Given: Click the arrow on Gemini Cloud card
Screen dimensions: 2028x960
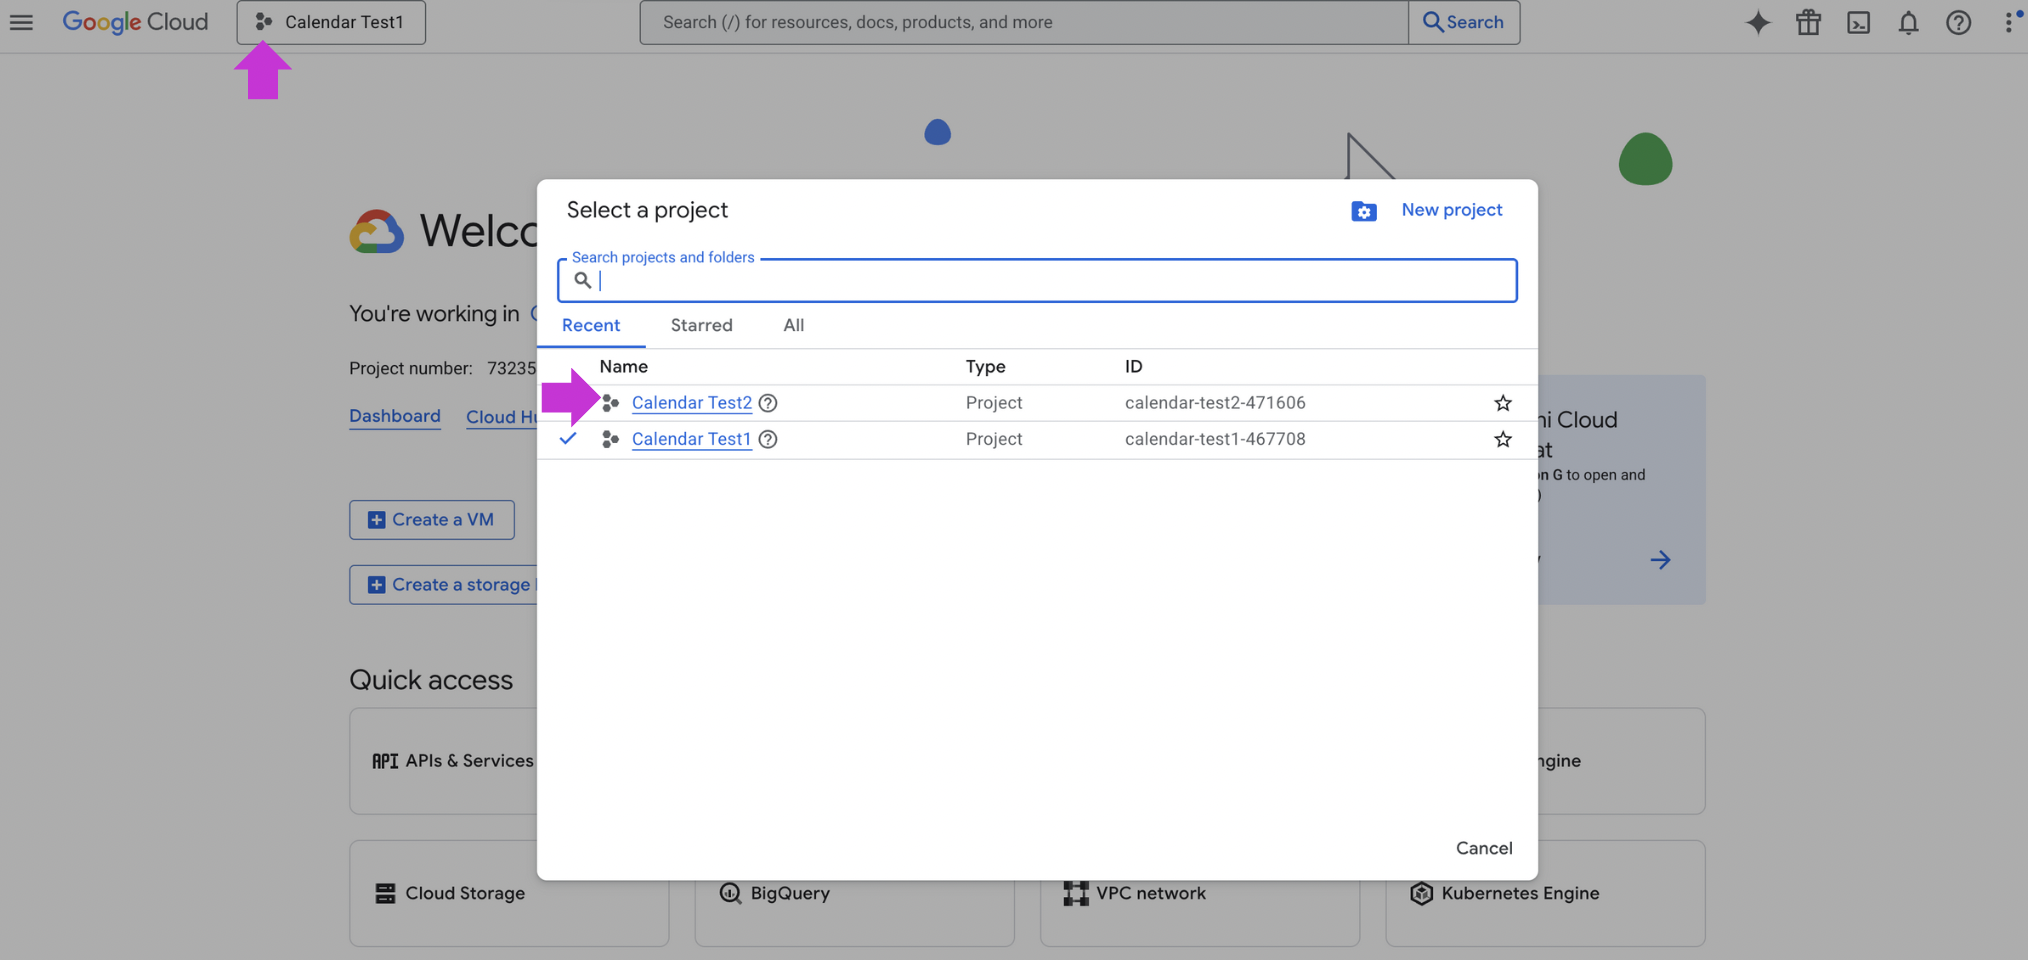Looking at the screenshot, I should click(1660, 560).
